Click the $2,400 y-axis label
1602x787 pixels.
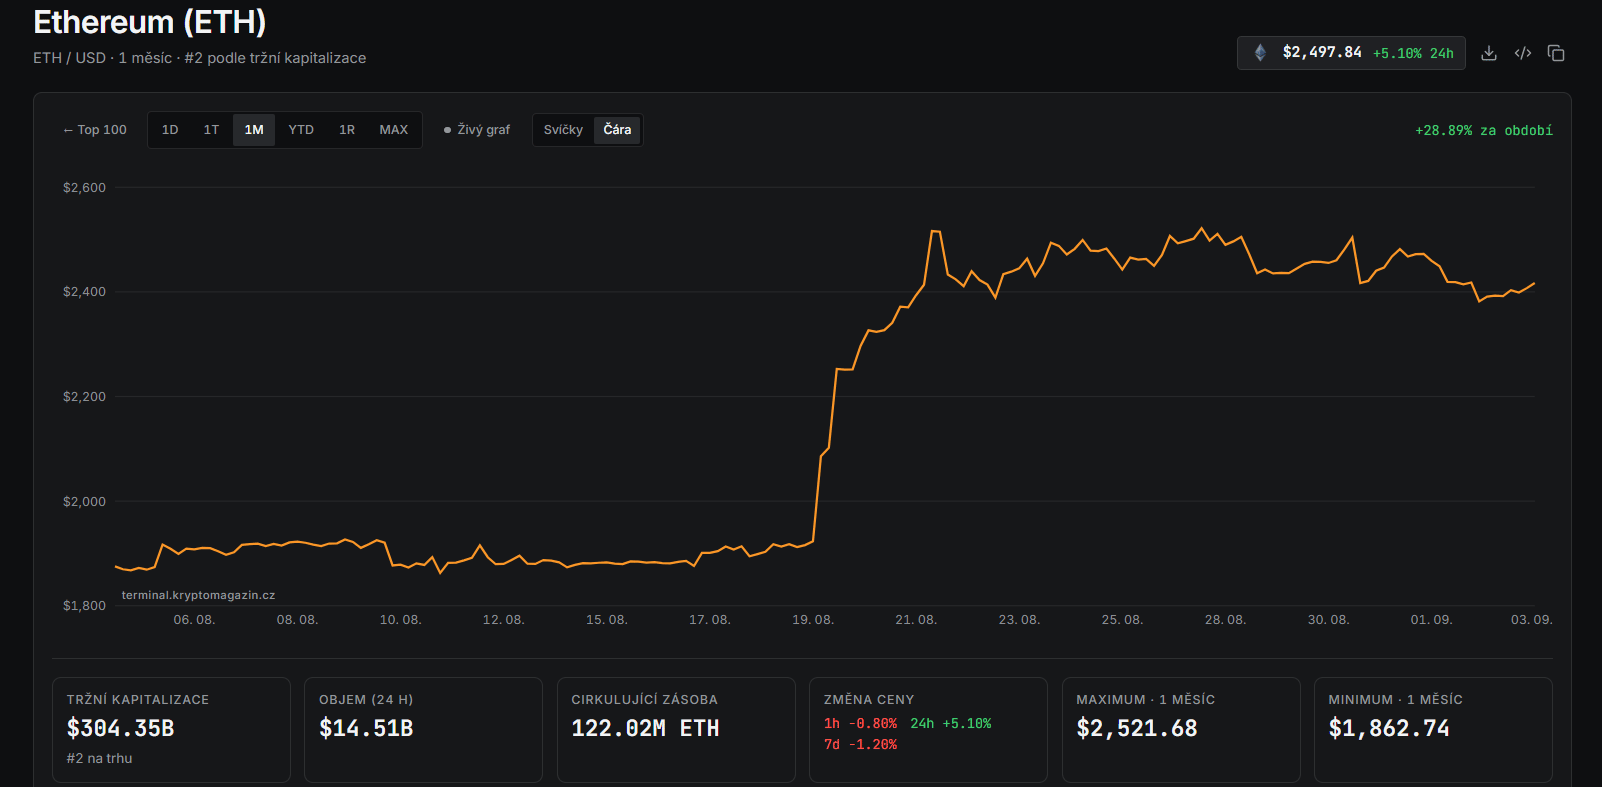point(84,292)
